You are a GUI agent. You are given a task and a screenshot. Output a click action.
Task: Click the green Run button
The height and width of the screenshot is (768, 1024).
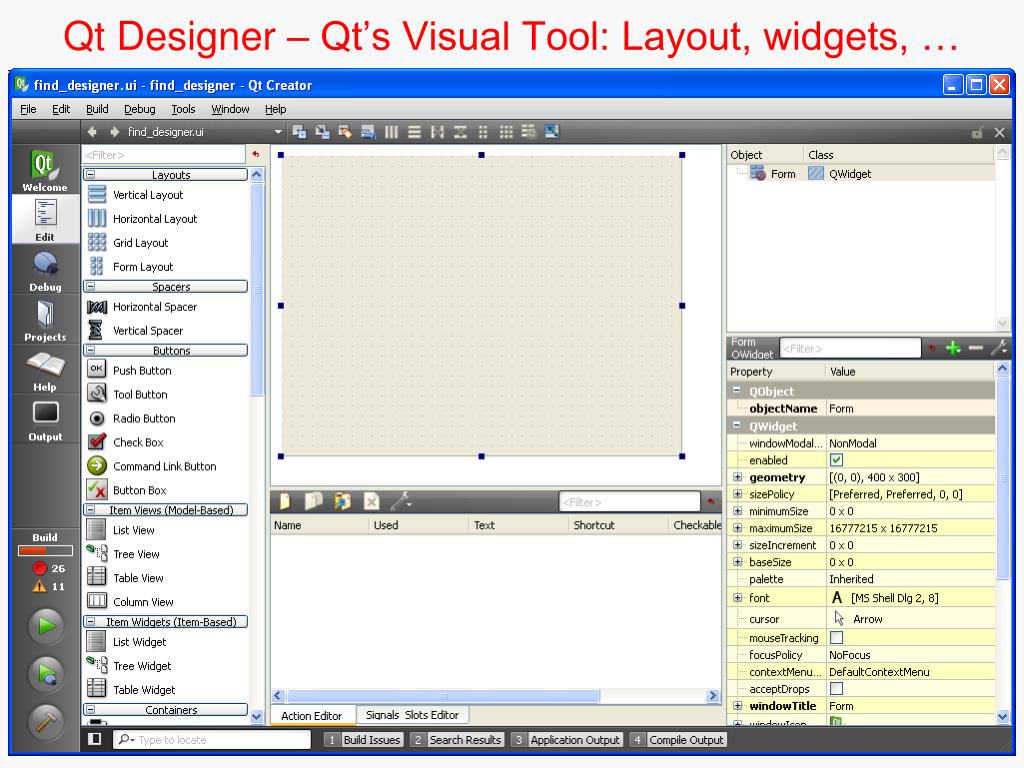point(46,626)
